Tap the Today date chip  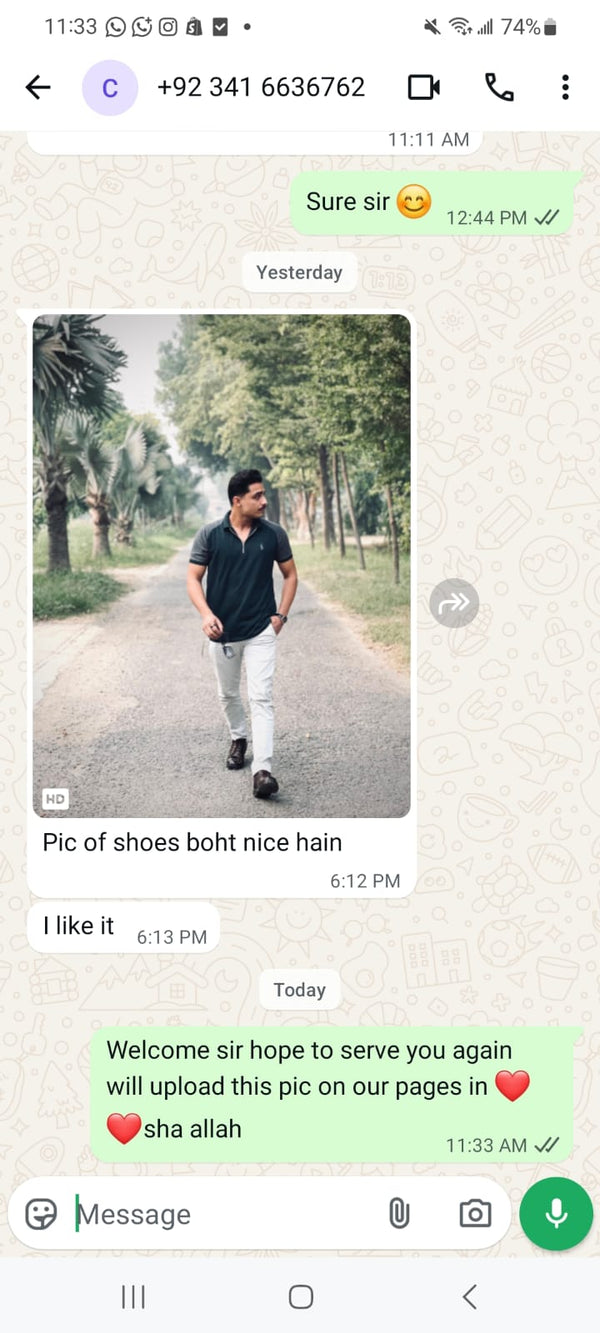pos(300,990)
